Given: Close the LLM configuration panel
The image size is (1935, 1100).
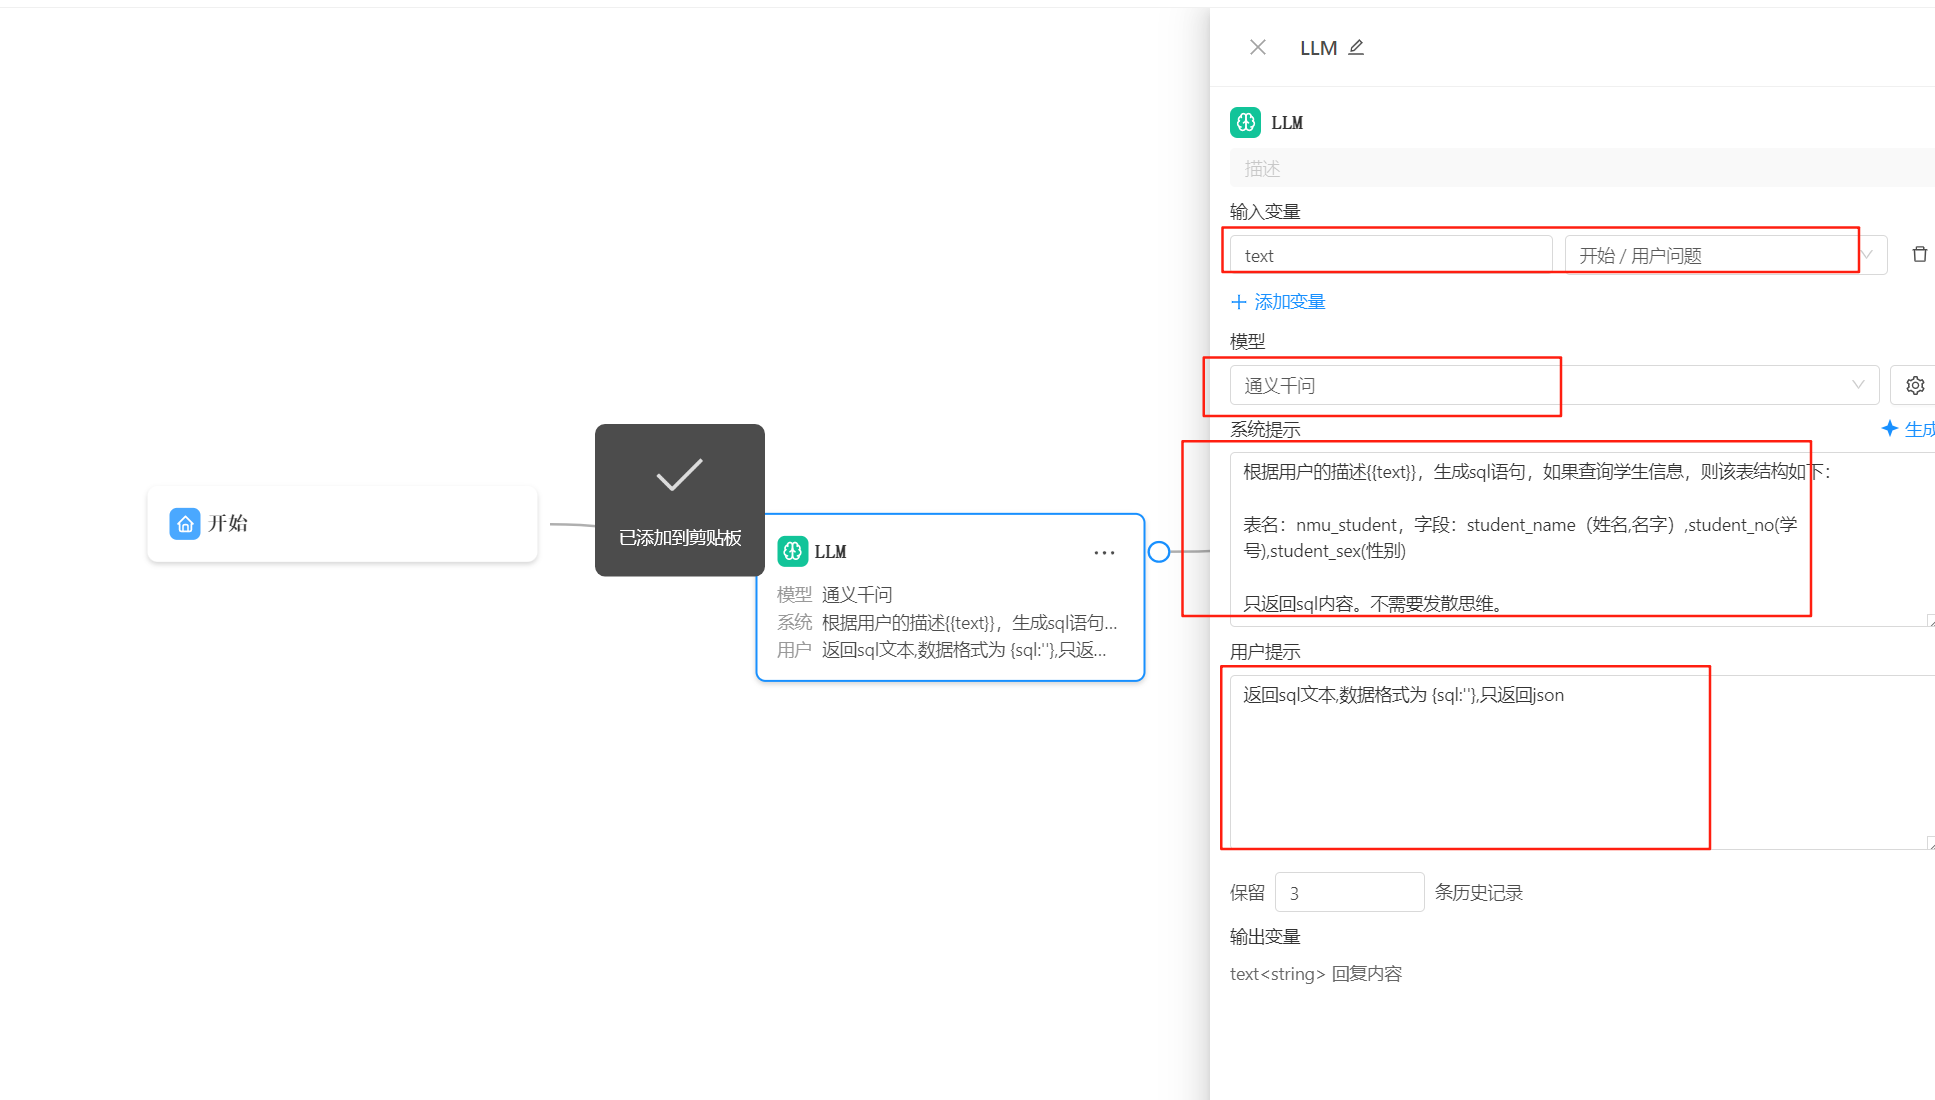Looking at the screenshot, I should pyautogui.click(x=1257, y=47).
